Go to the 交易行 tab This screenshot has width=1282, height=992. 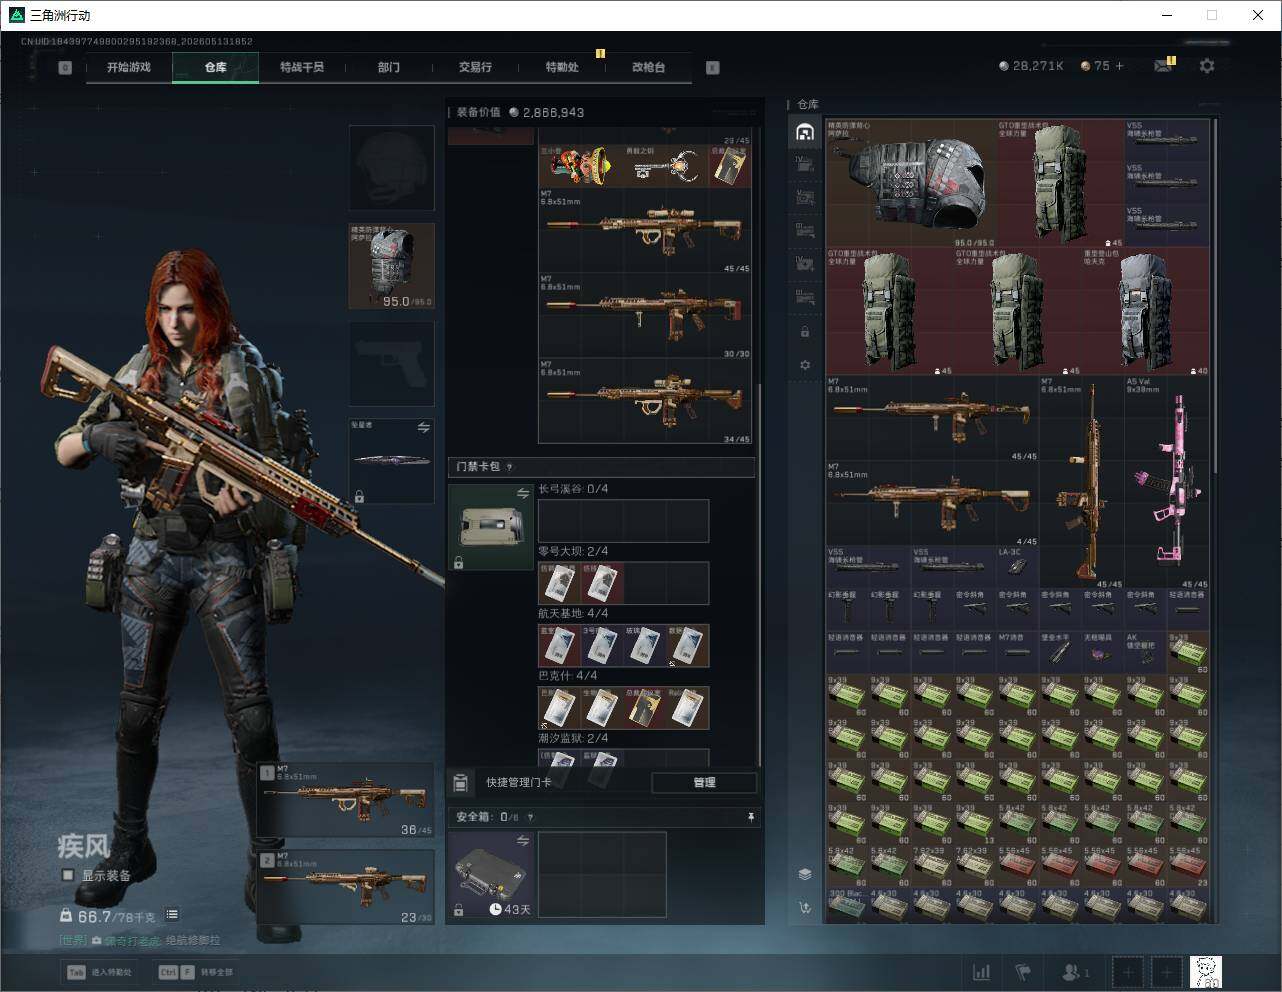coord(475,67)
